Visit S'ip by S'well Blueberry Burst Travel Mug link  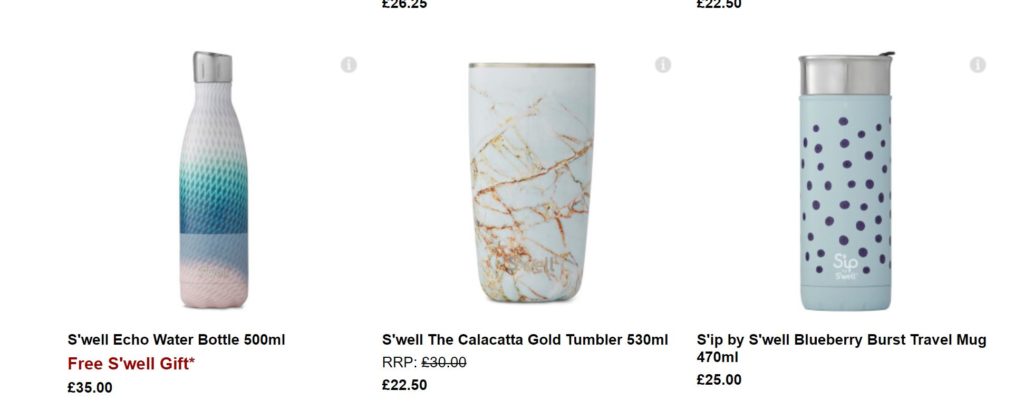click(841, 340)
